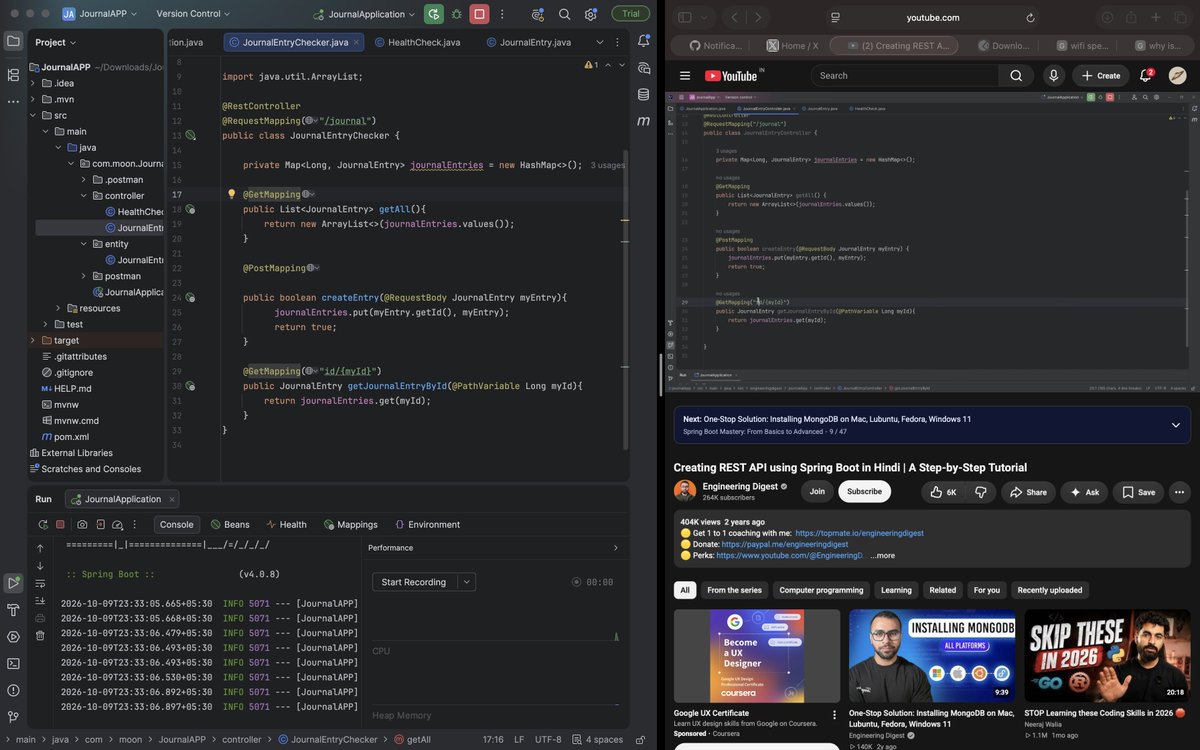
Task: Click the YouTube voice search microphone
Action: pos(1053,75)
